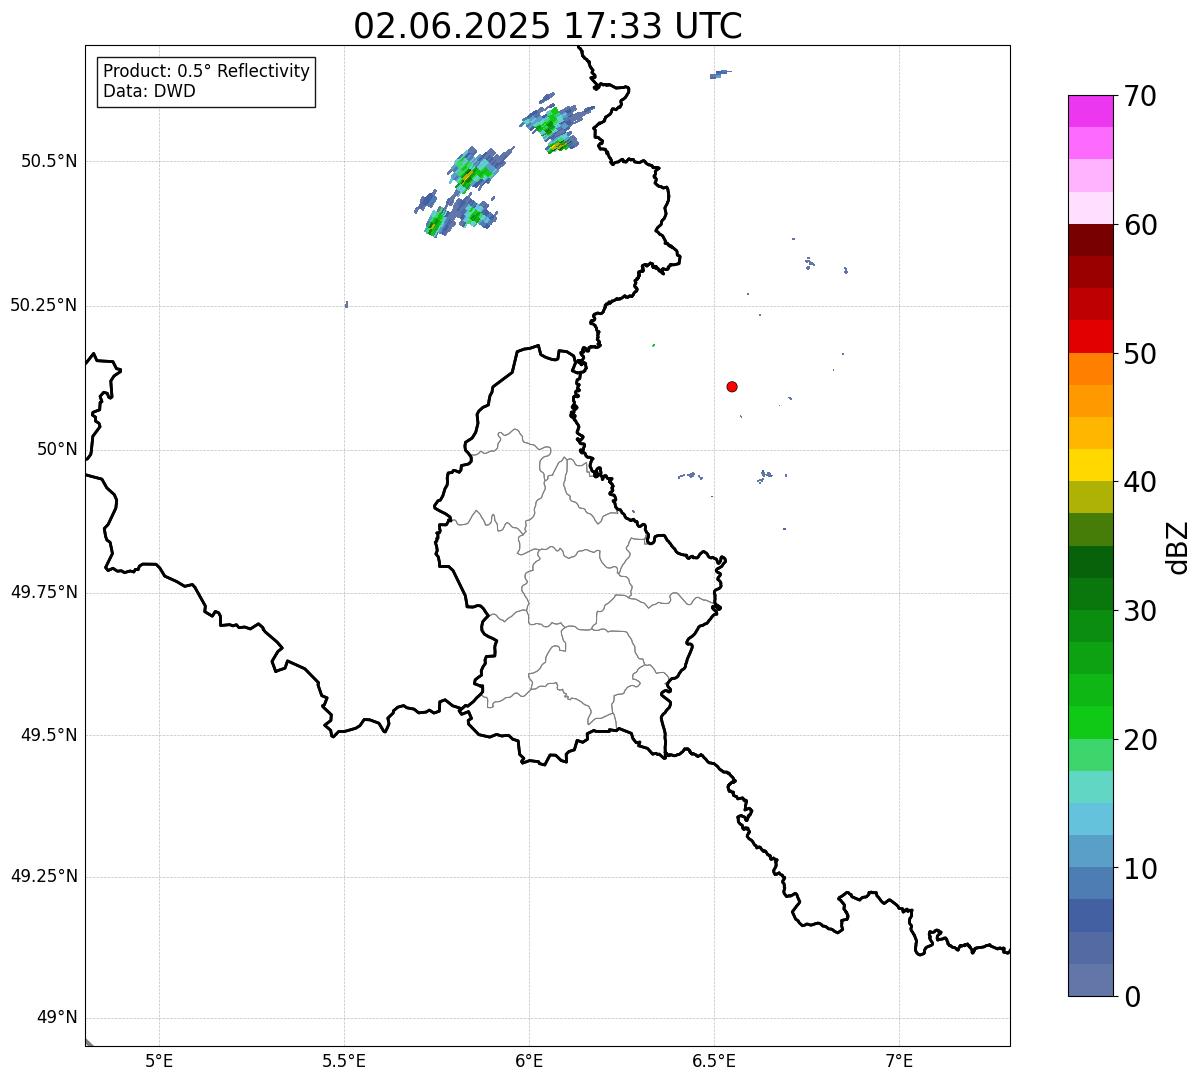The height and width of the screenshot is (1081, 1202).
Task: Click the grey-blue bottom colorbar segment
Action: [x=1091, y=980]
